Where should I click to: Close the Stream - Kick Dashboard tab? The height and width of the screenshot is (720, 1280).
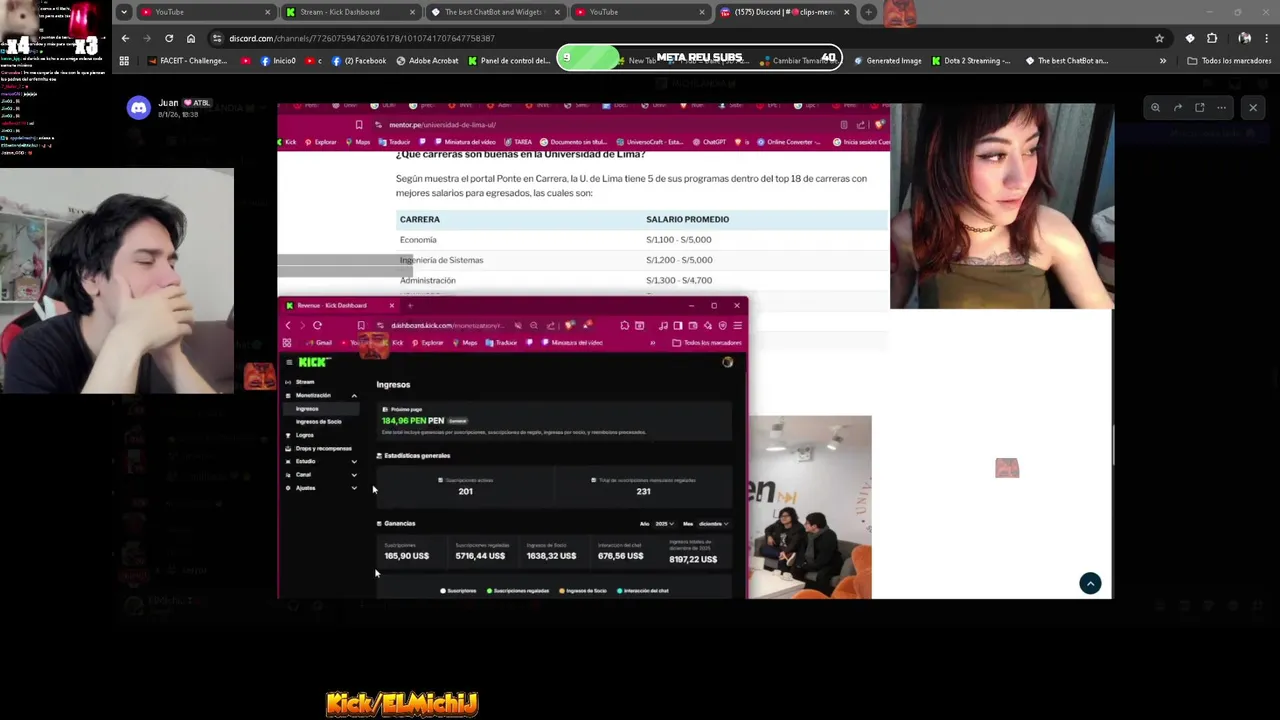pyautogui.click(x=412, y=12)
